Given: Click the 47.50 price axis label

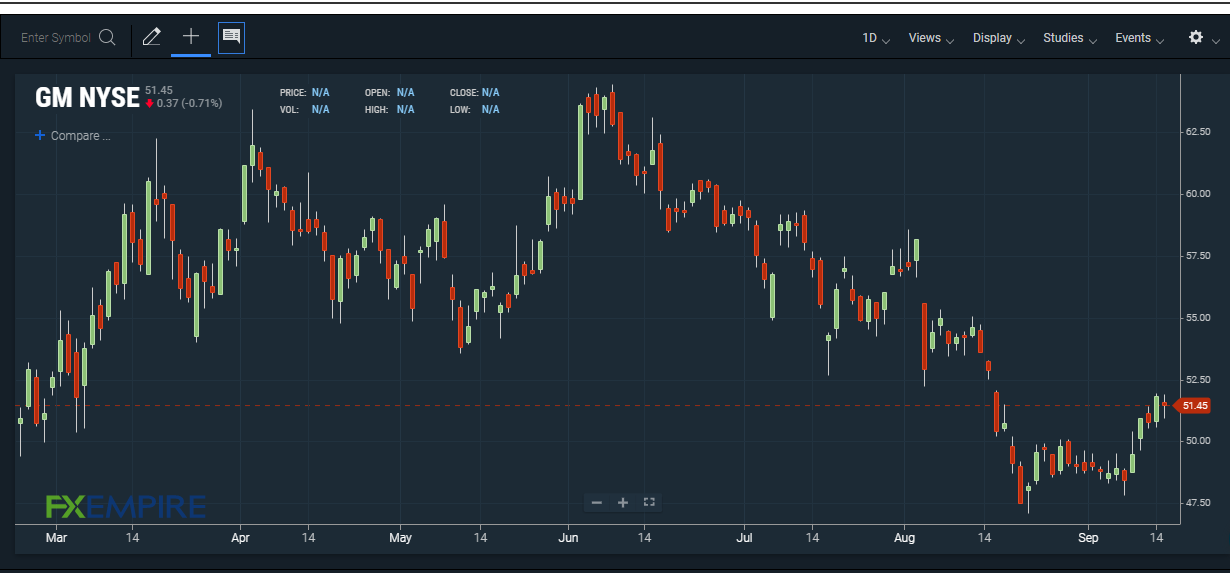Looking at the screenshot, I should point(1198,502).
